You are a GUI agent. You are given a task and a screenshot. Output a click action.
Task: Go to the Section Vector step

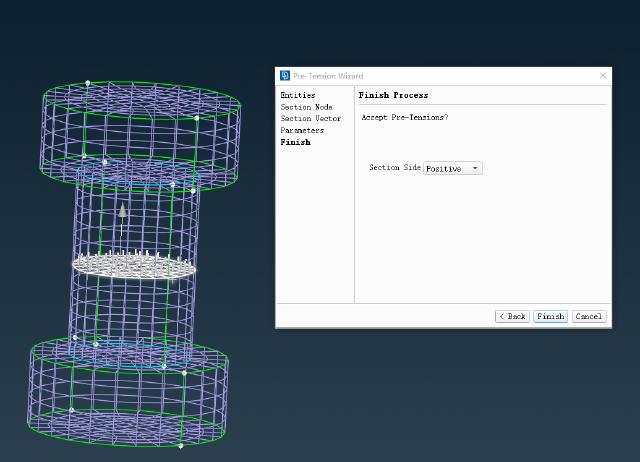310,118
